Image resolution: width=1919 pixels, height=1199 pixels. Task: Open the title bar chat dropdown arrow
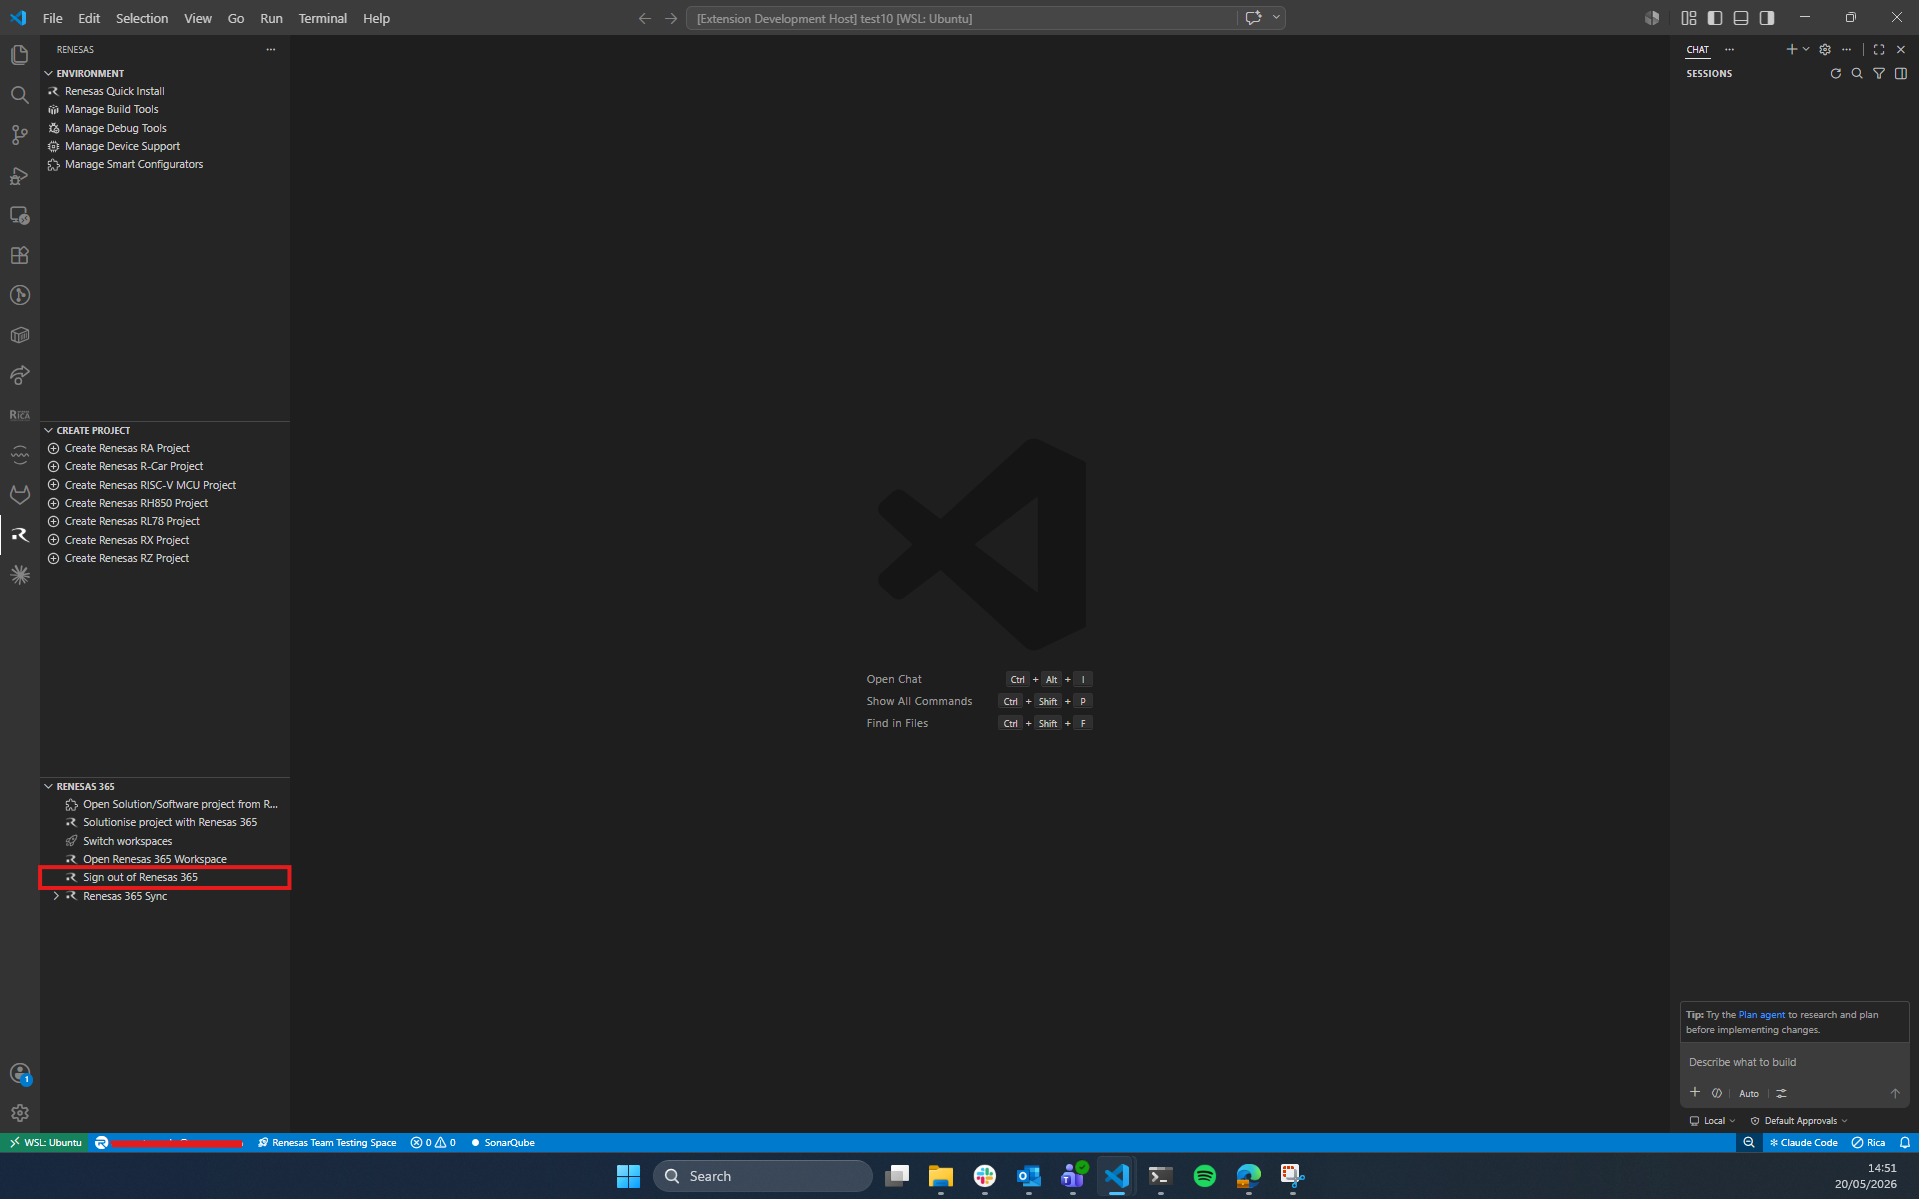click(1277, 18)
